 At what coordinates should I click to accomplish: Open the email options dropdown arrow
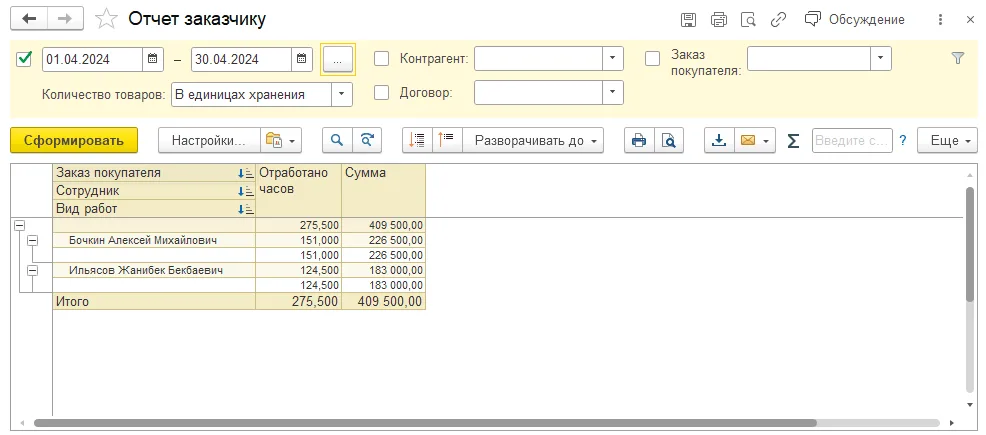(x=766, y=141)
